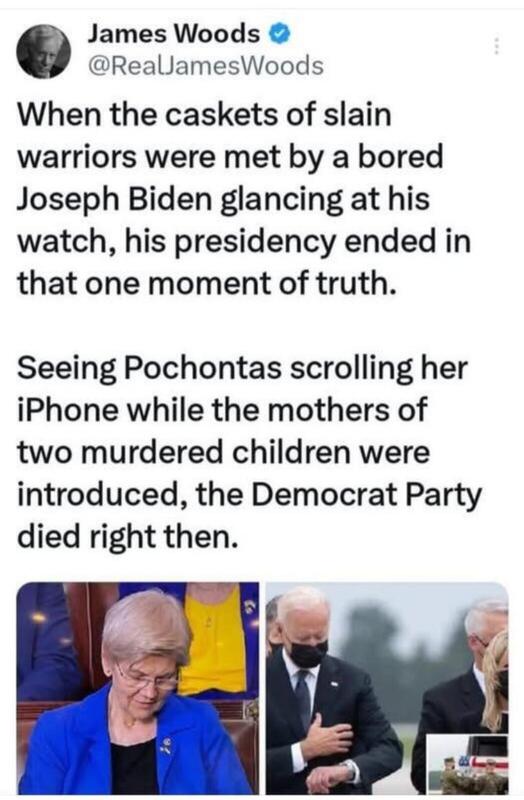Screen dimensions: 524x800
Task: Open the @RealJamesWoods handle link
Action: point(206,66)
